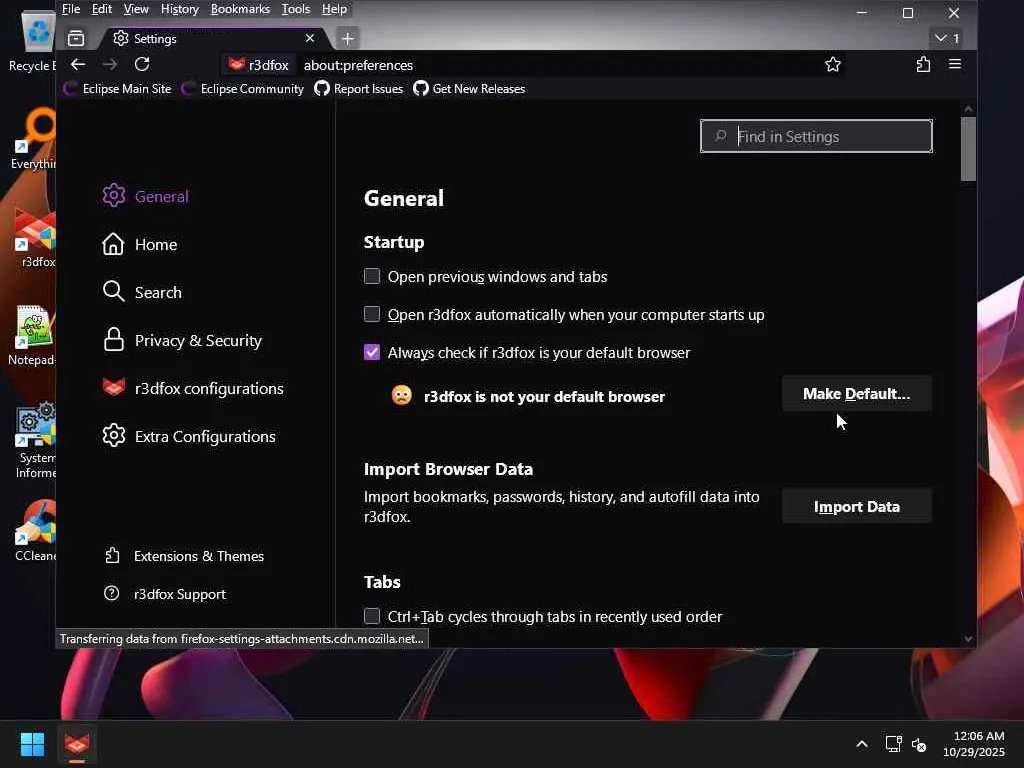Open the Windows Start menu
Screen dimensions: 1024x768
(32, 744)
